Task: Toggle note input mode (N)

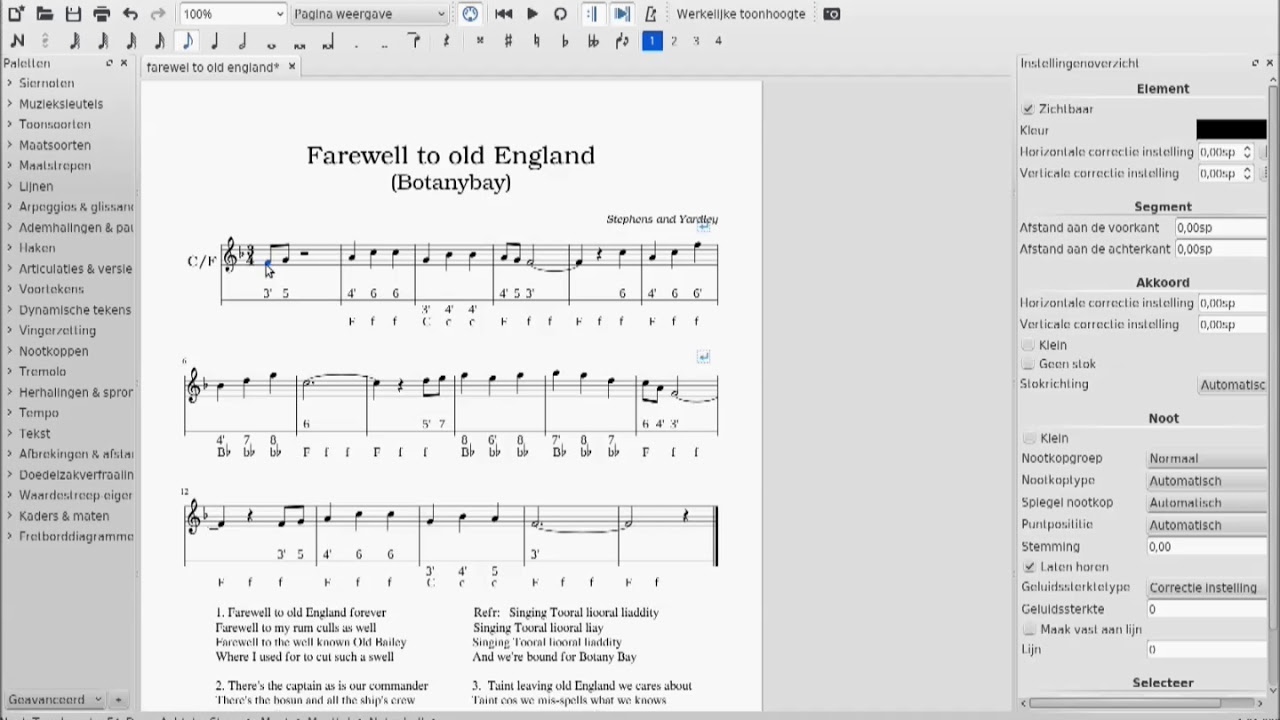Action: coord(17,41)
